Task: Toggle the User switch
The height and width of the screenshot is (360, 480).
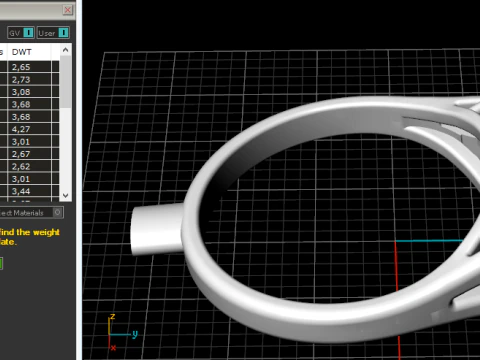Action: tap(53, 33)
